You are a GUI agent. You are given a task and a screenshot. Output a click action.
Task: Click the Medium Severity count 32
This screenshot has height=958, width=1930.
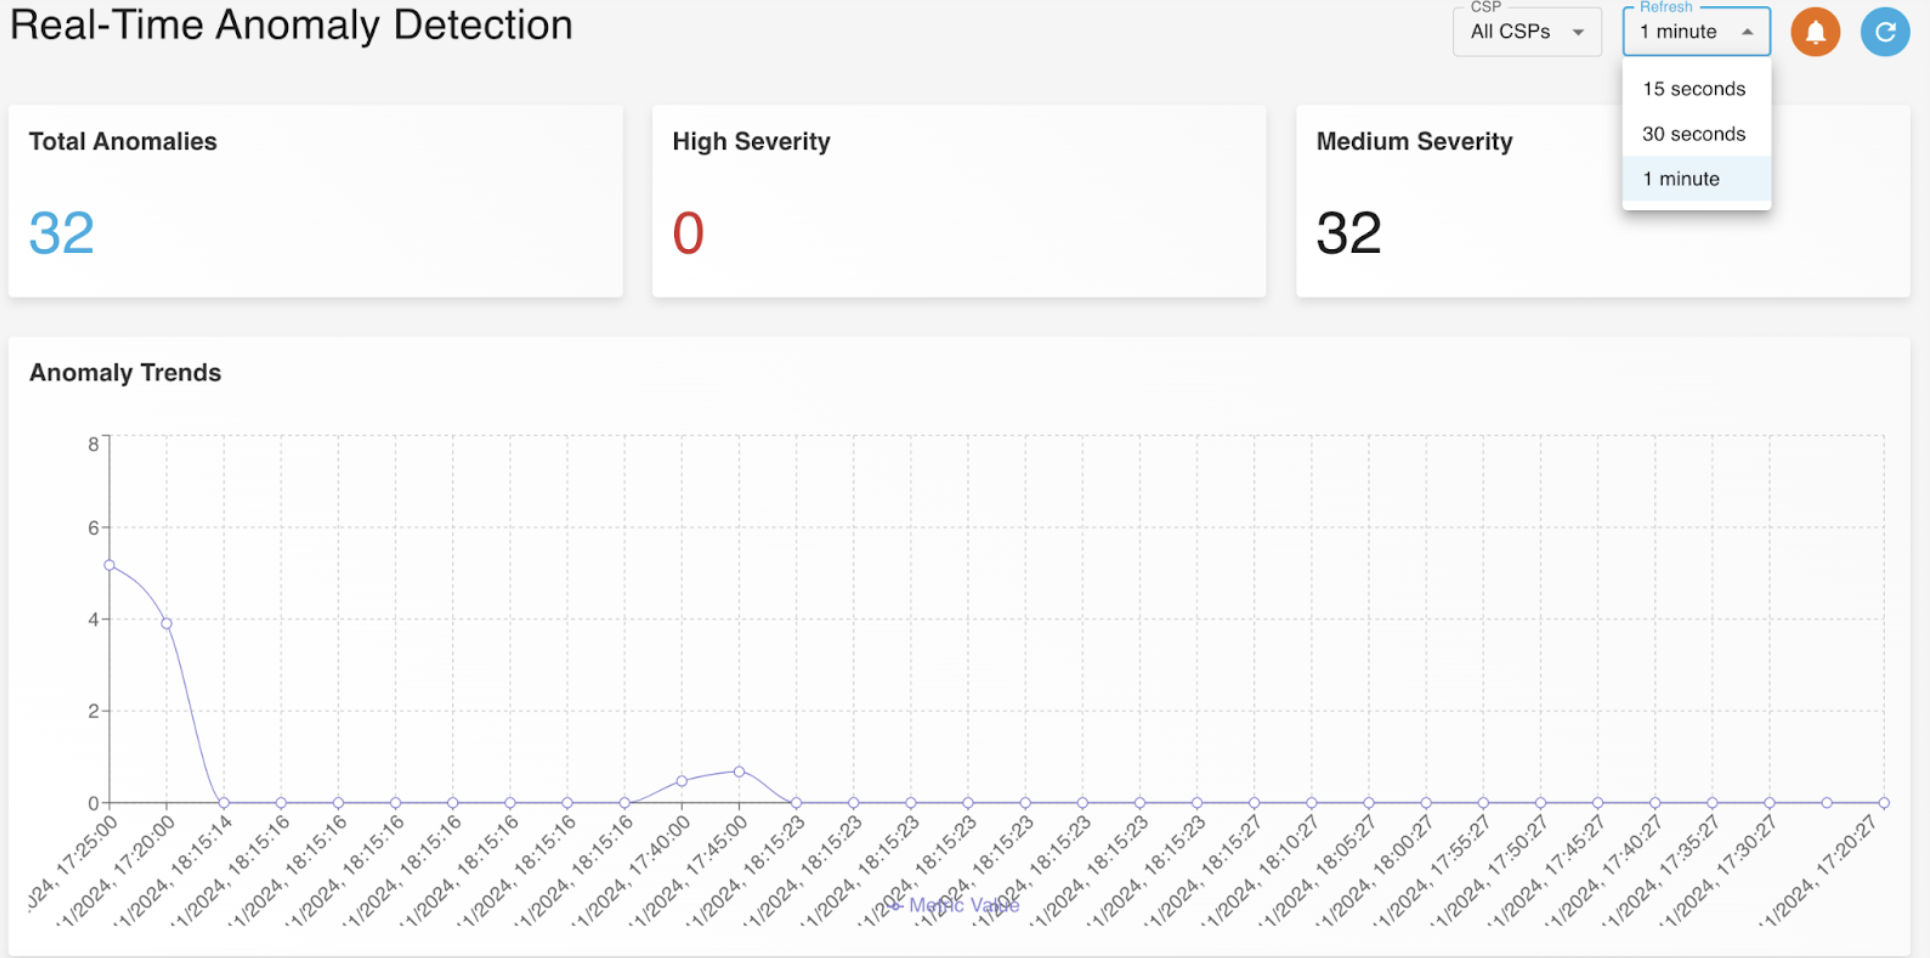tap(1348, 233)
